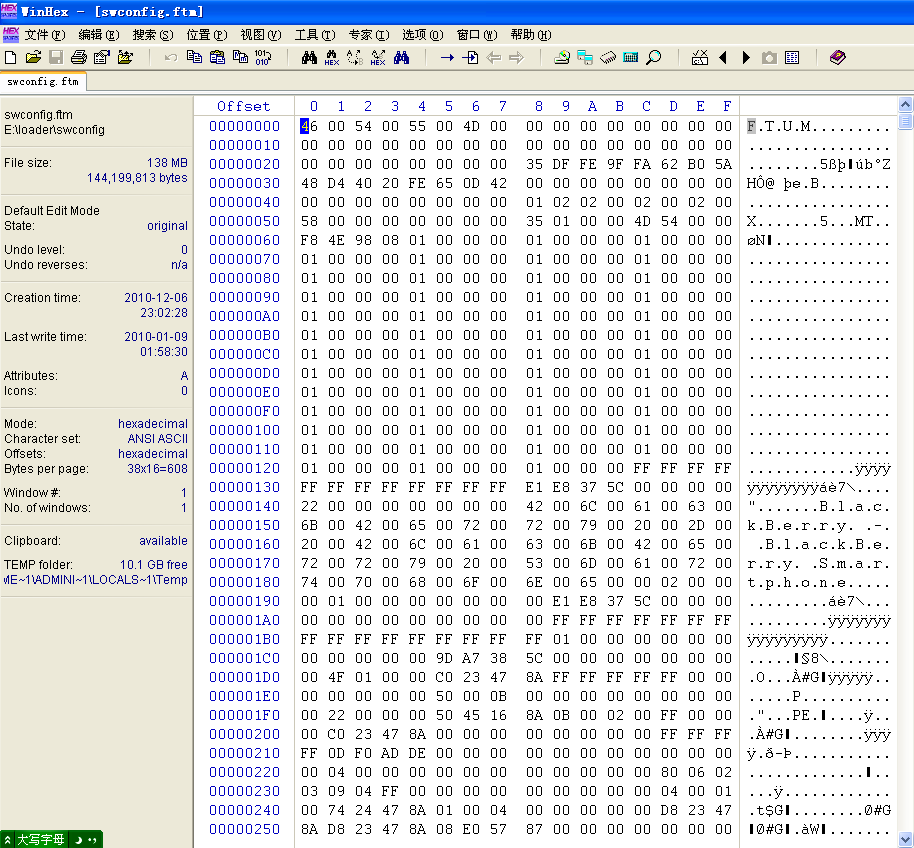
Task: Click the purple Help book icon
Action: (x=838, y=57)
